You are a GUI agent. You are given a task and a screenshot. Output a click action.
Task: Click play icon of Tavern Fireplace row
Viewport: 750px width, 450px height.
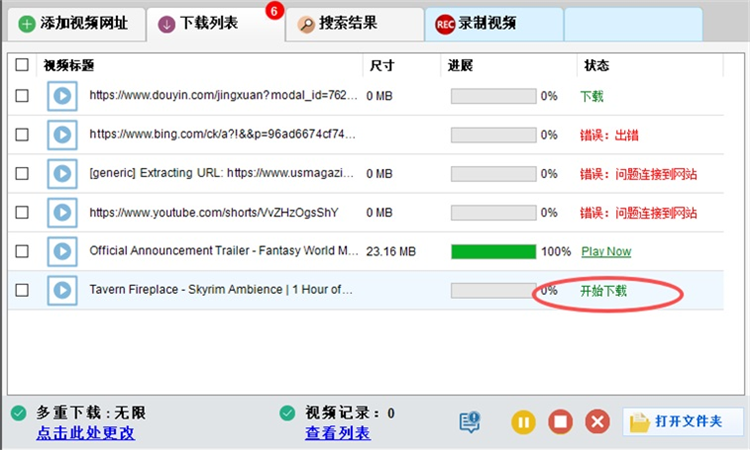[62, 290]
